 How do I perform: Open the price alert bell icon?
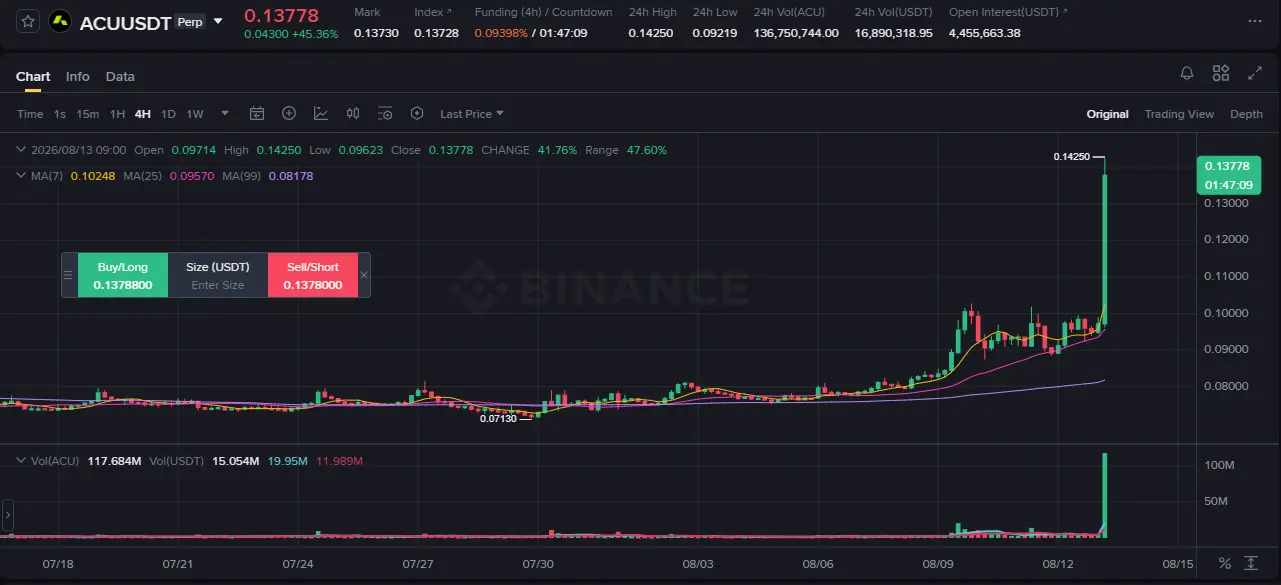[x=1187, y=73]
